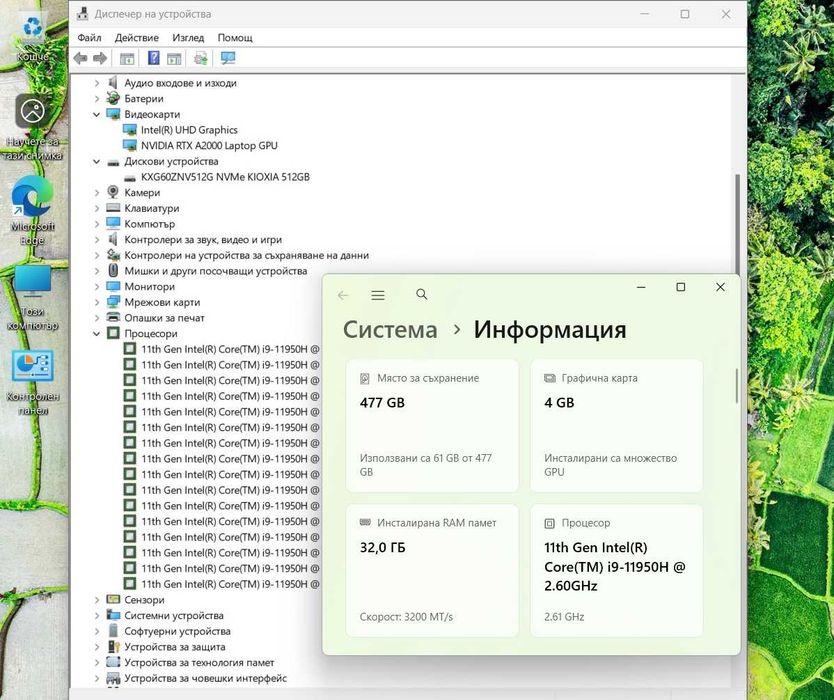834x700 pixels.
Task: Expand the Батерии category
Action: (x=96, y=99)
